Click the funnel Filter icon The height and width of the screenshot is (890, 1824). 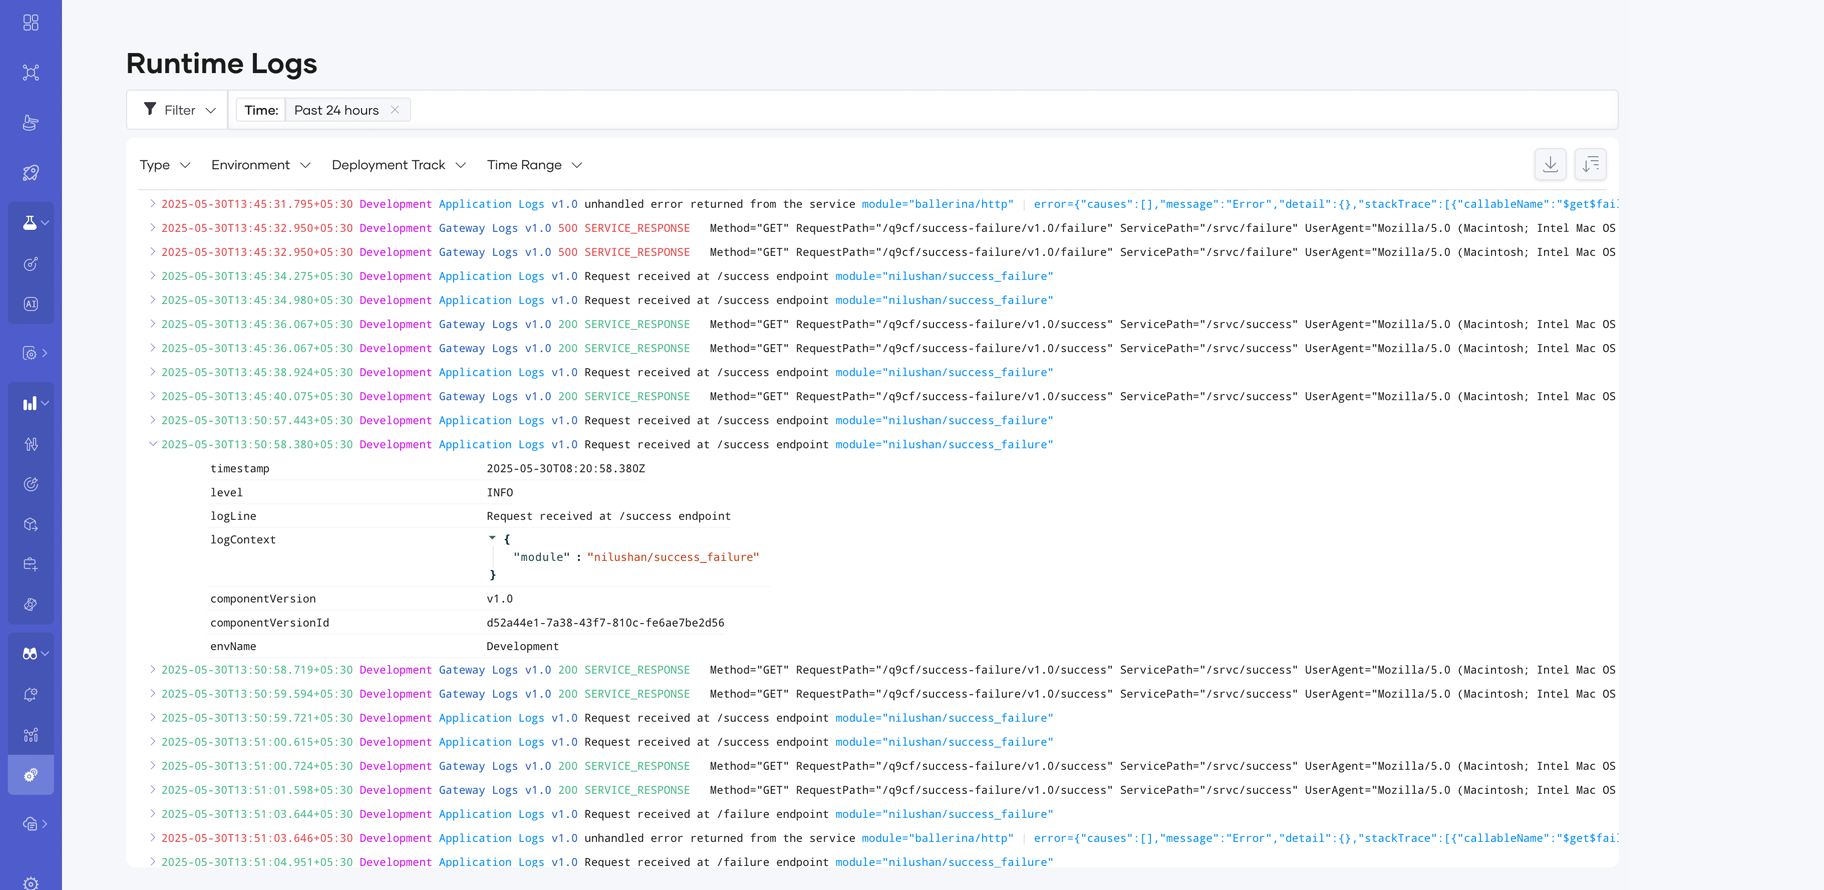tap(150, 109)
